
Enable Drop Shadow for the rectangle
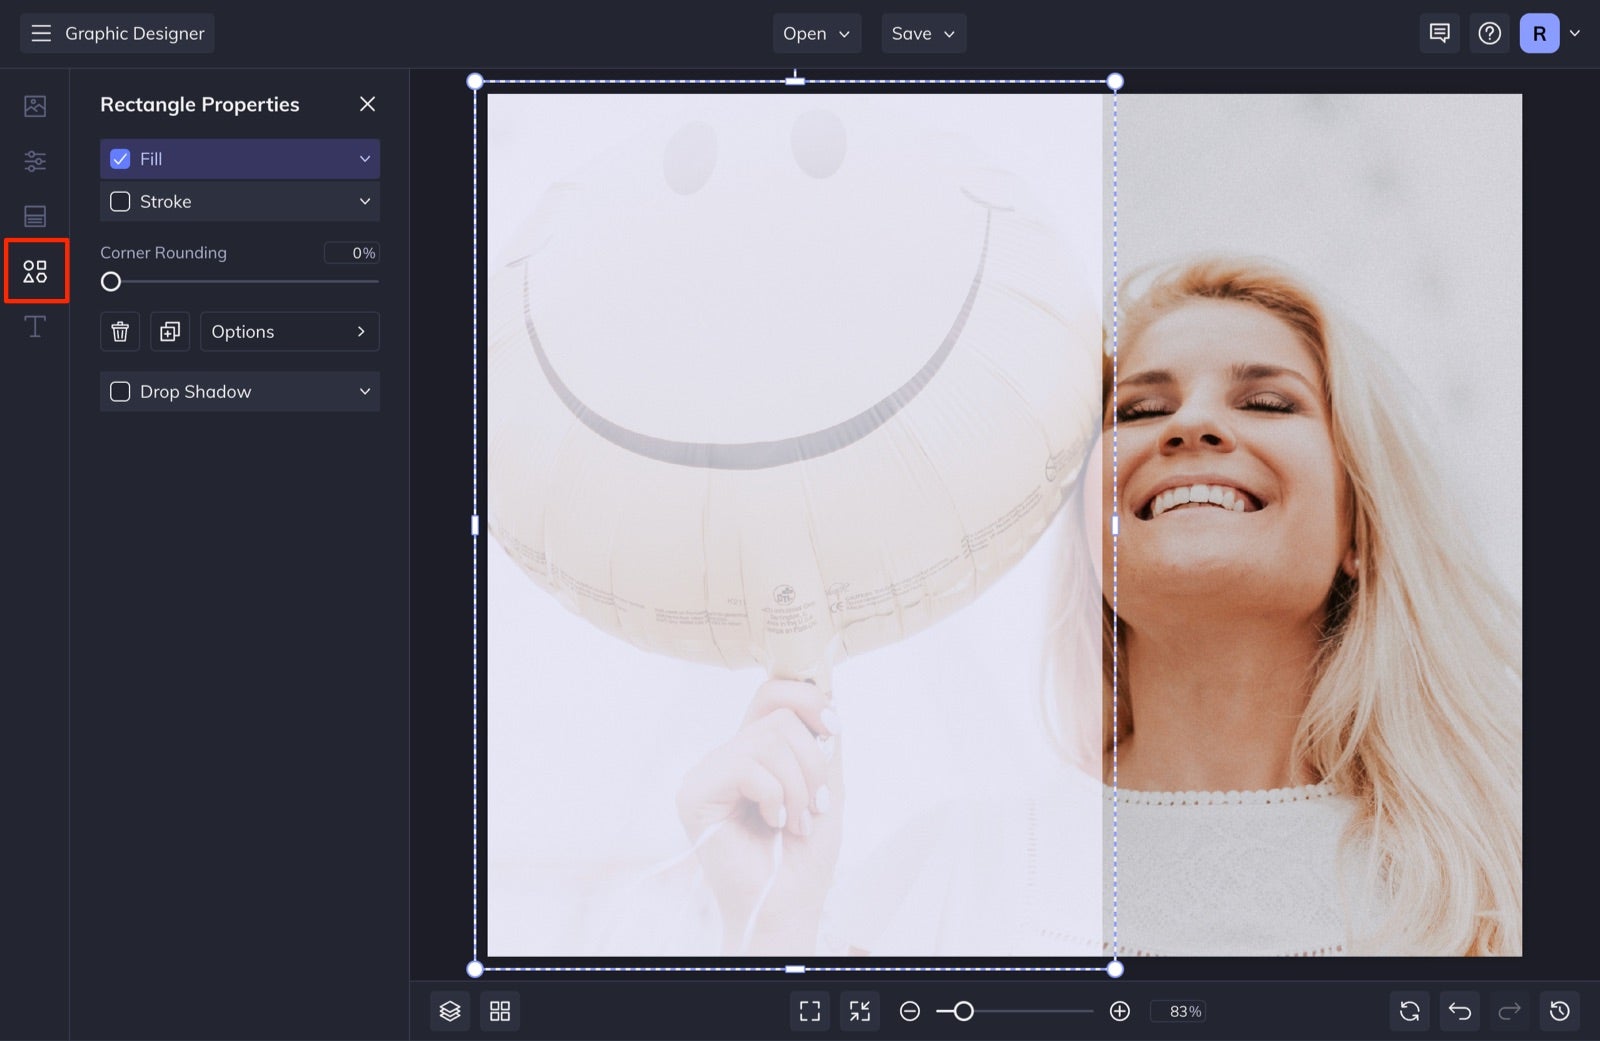coord(119,391)
